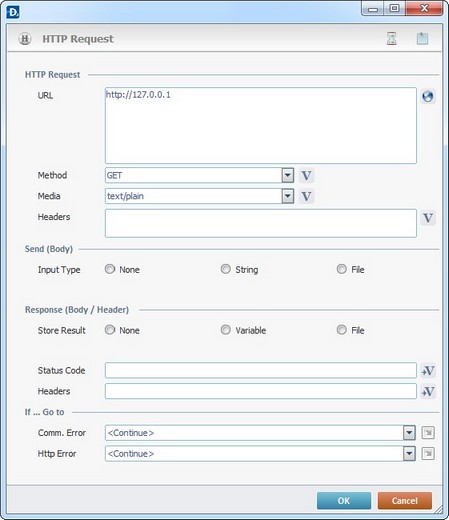The height and width of the screenshot is (520, 449).
Task: Insert variable for Method field
Action: point(306,176)
